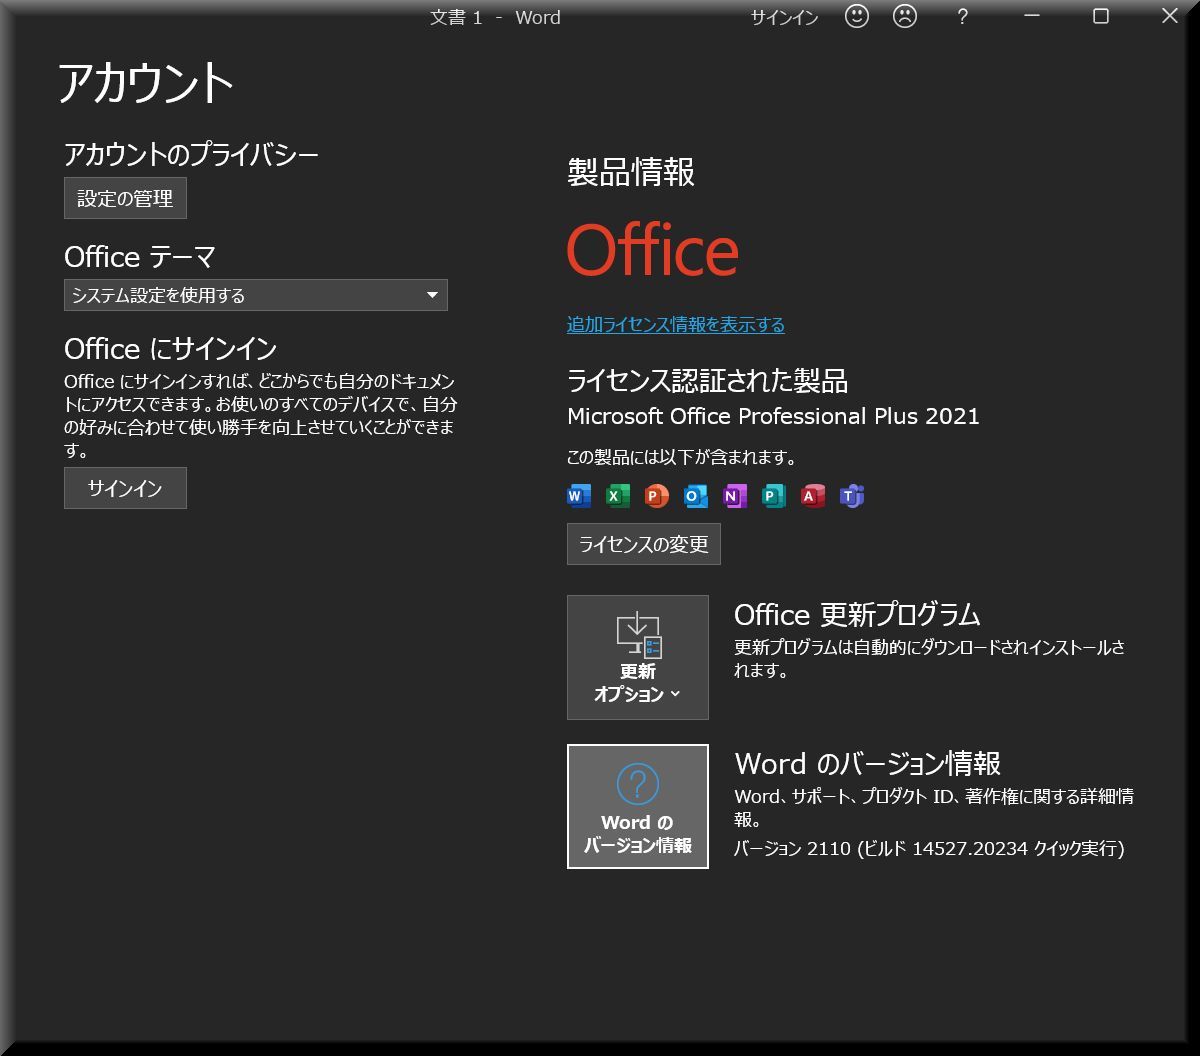Image resolution: width=1200 pixels, height=1056 pixels.
Task: Click the Teams app icon
Action: click(852, 496)
